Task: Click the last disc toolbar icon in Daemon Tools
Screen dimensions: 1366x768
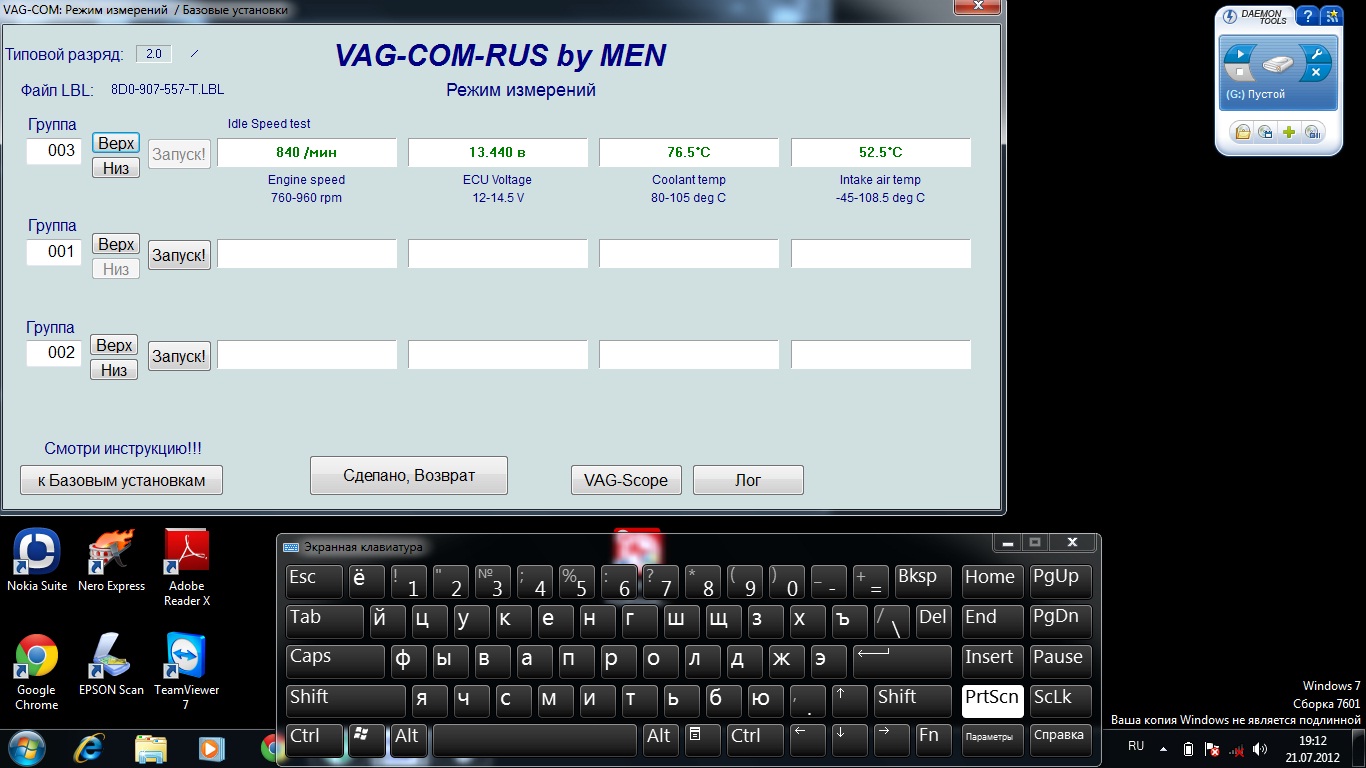Action: 1313,132
